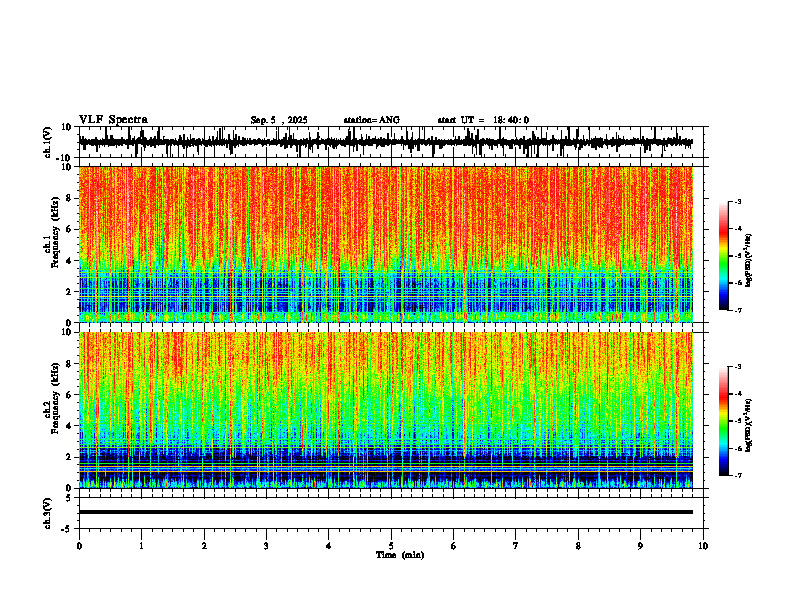Click the ch.1(V) waveform trace
Screen dimensions: 792x612
[x=385, y=142]
